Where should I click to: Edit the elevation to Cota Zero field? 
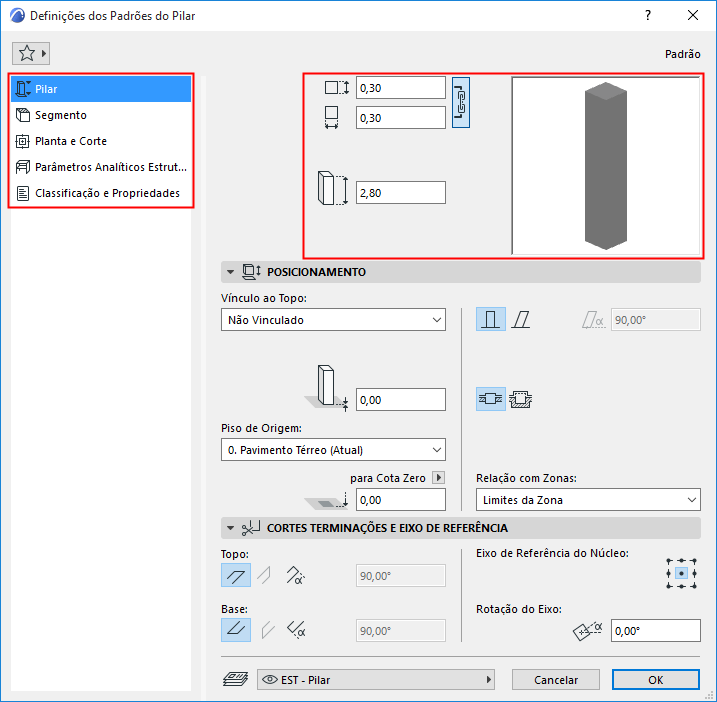[401, 499]
